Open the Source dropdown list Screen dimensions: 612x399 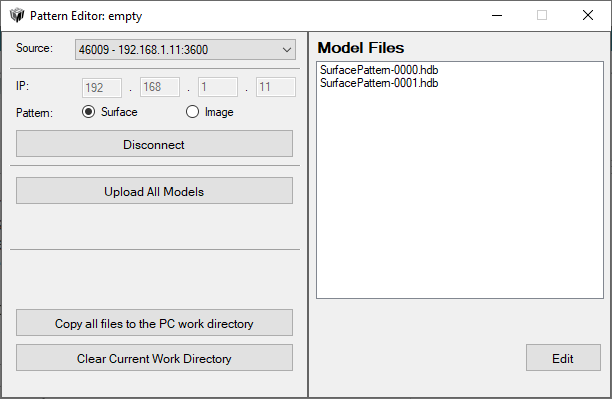click(x=287, y=50)
